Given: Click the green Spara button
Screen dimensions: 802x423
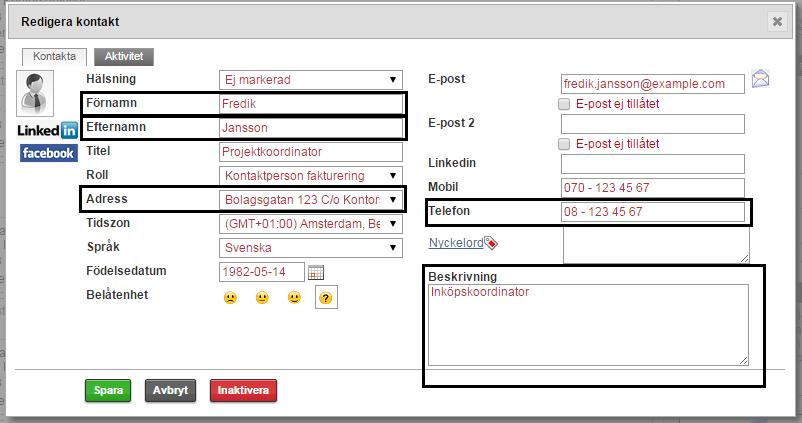Looking at the screenshot, I should 108,390.
